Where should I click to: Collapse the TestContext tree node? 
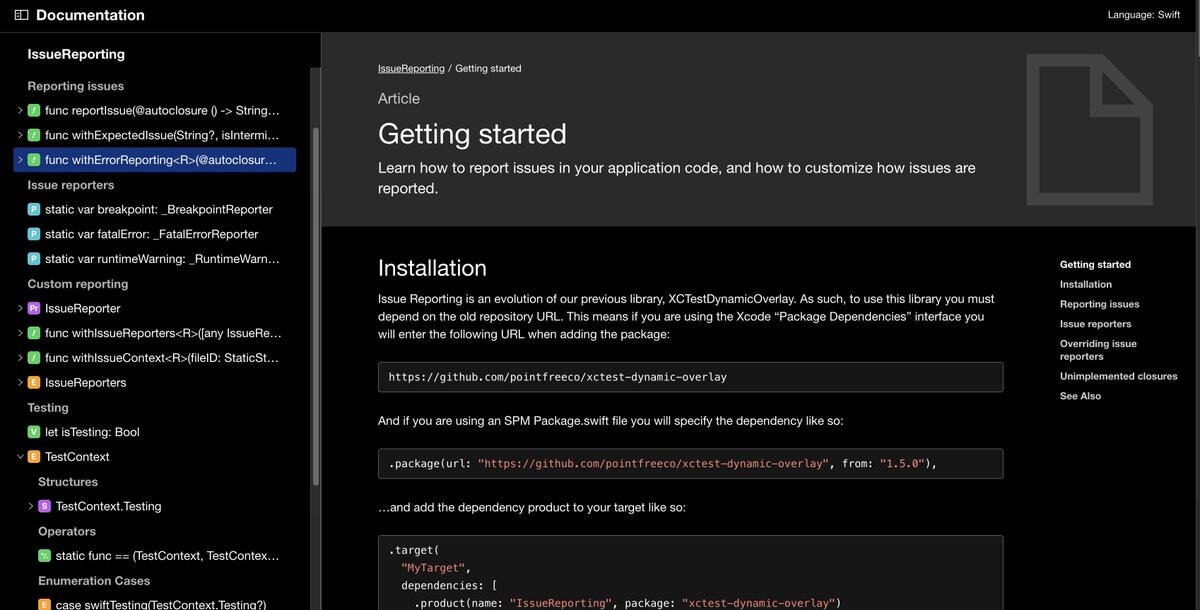tap(20, 456)
